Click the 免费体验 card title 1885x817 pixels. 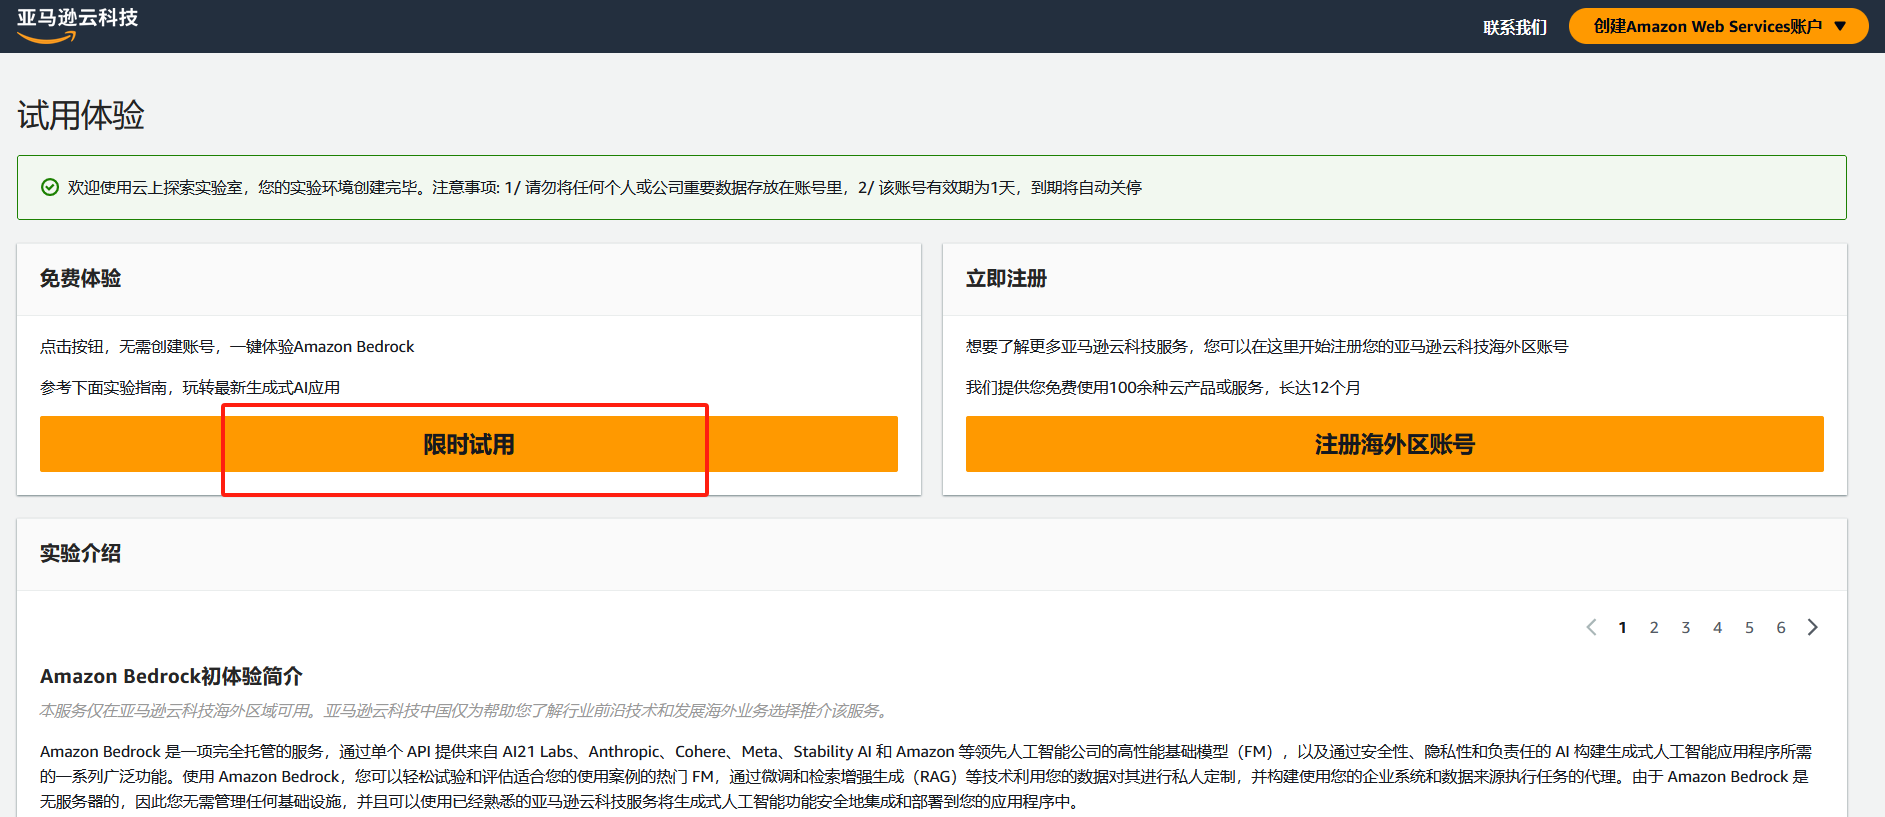(80, 278)
